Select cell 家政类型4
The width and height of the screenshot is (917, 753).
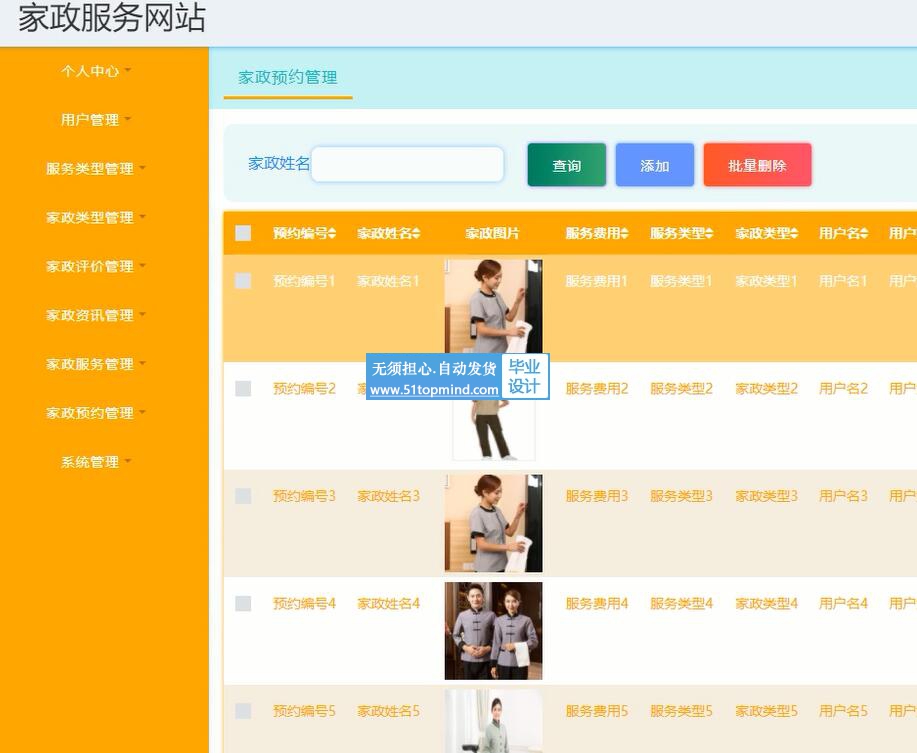coord(766,604)
